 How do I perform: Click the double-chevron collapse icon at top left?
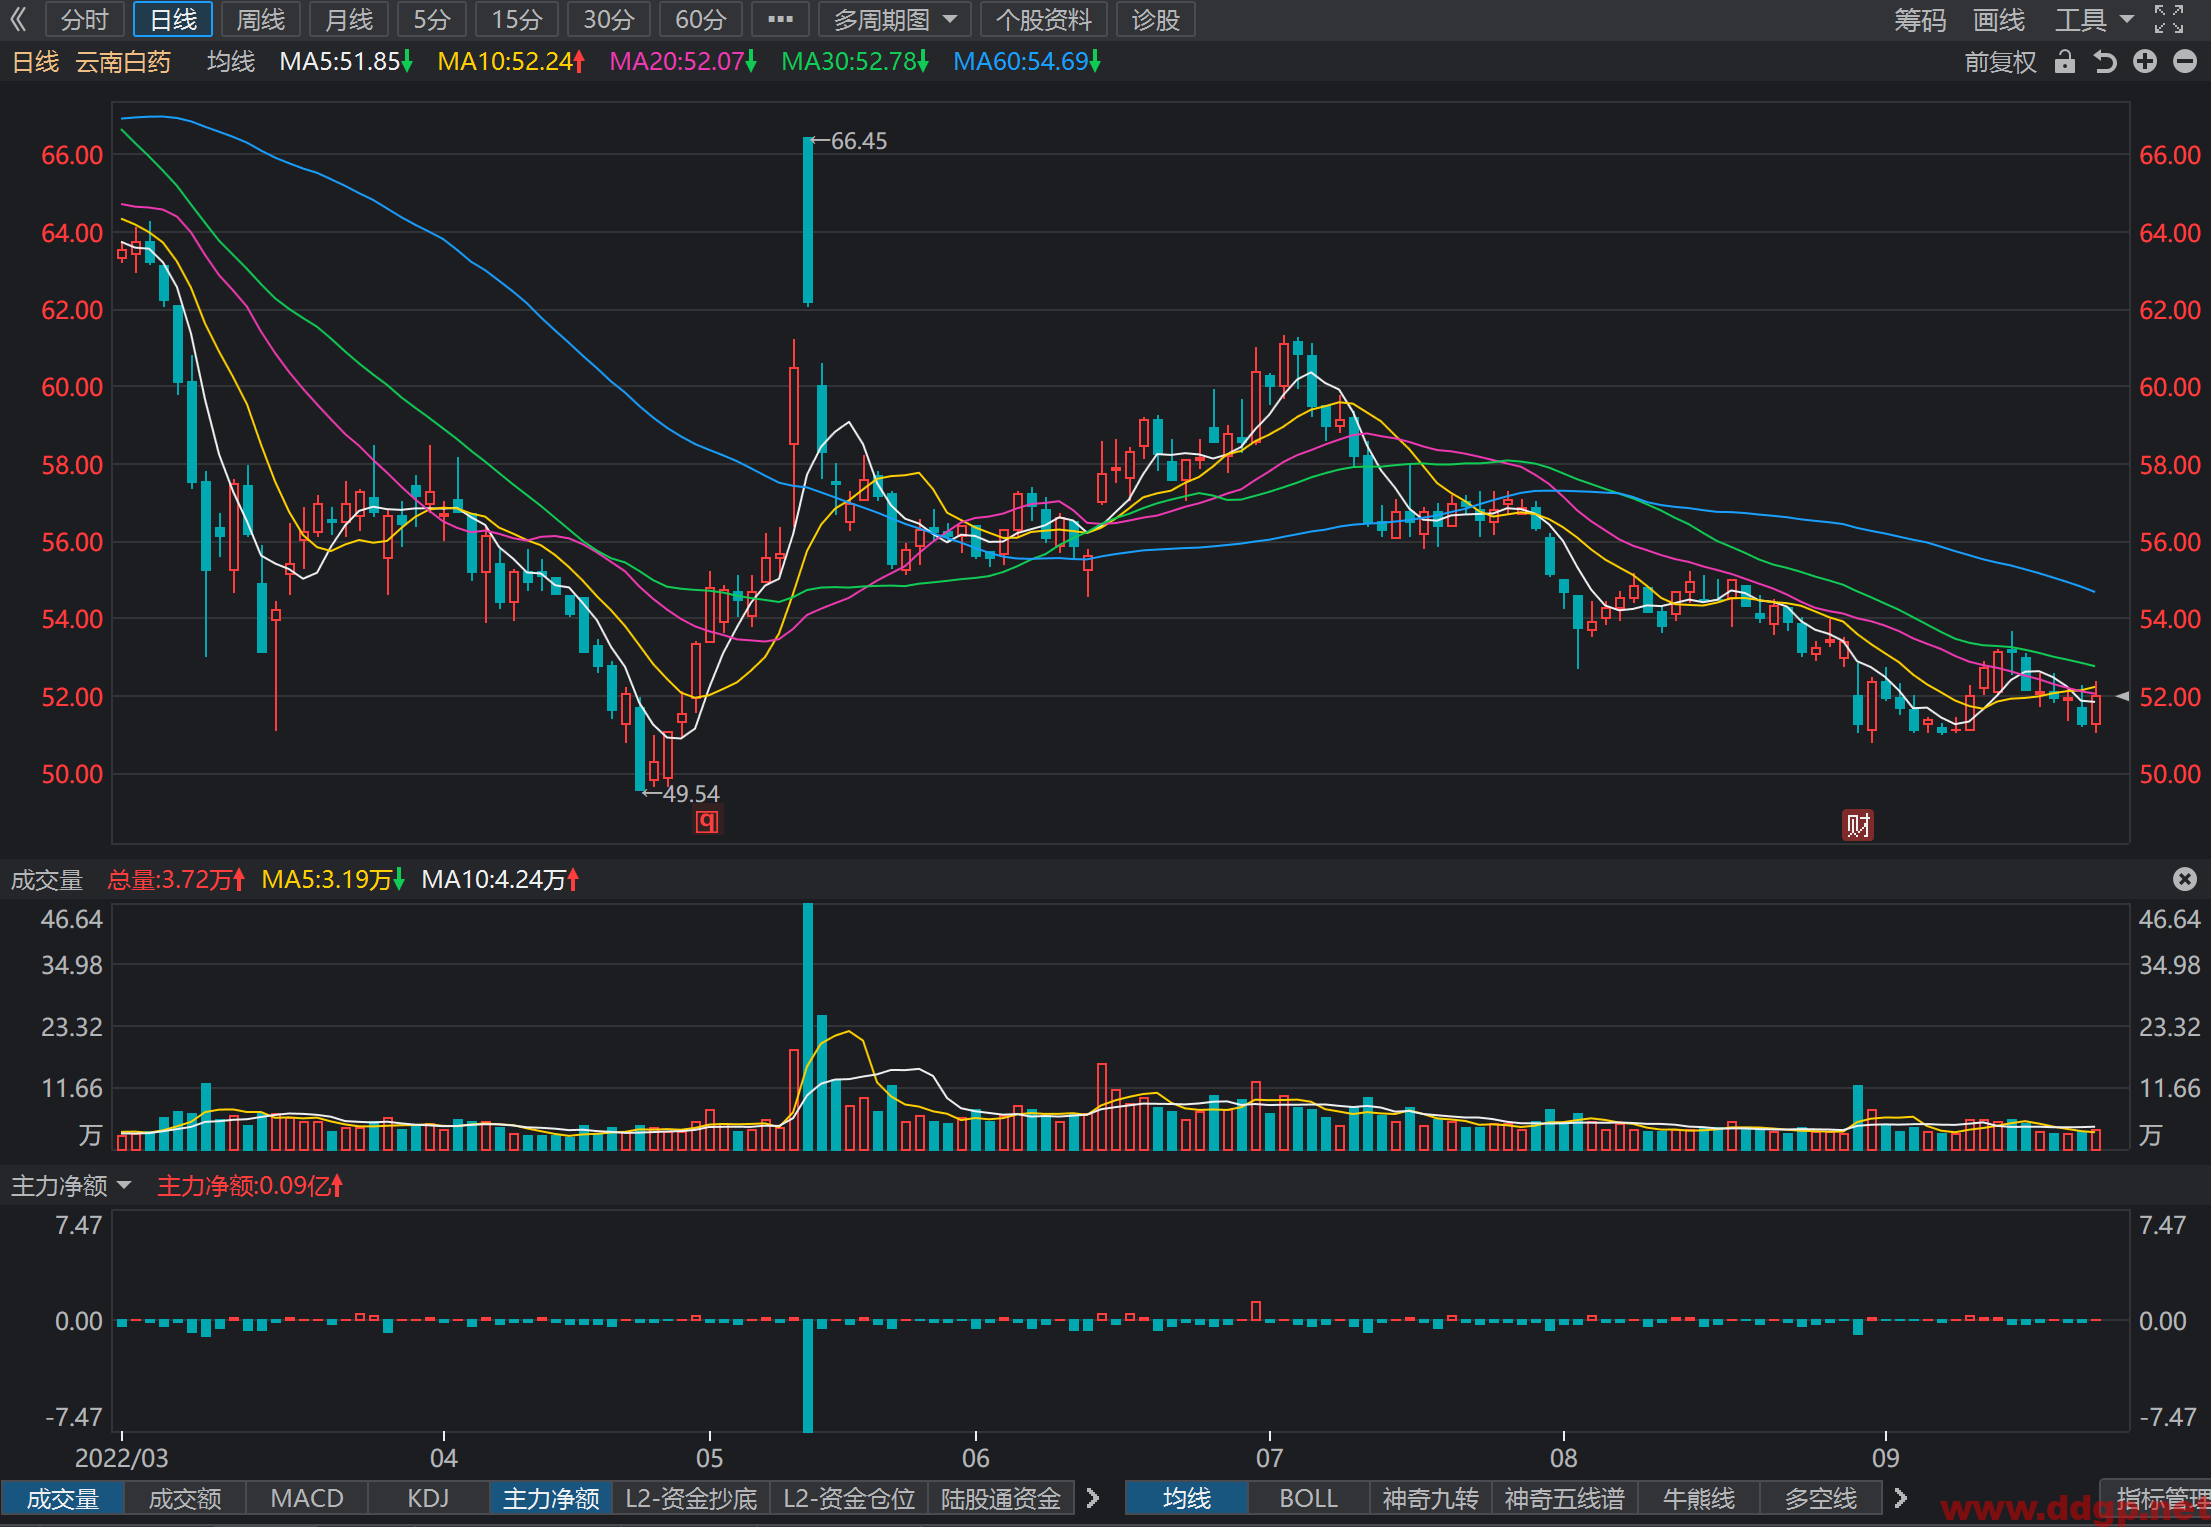tap(19, 19)
